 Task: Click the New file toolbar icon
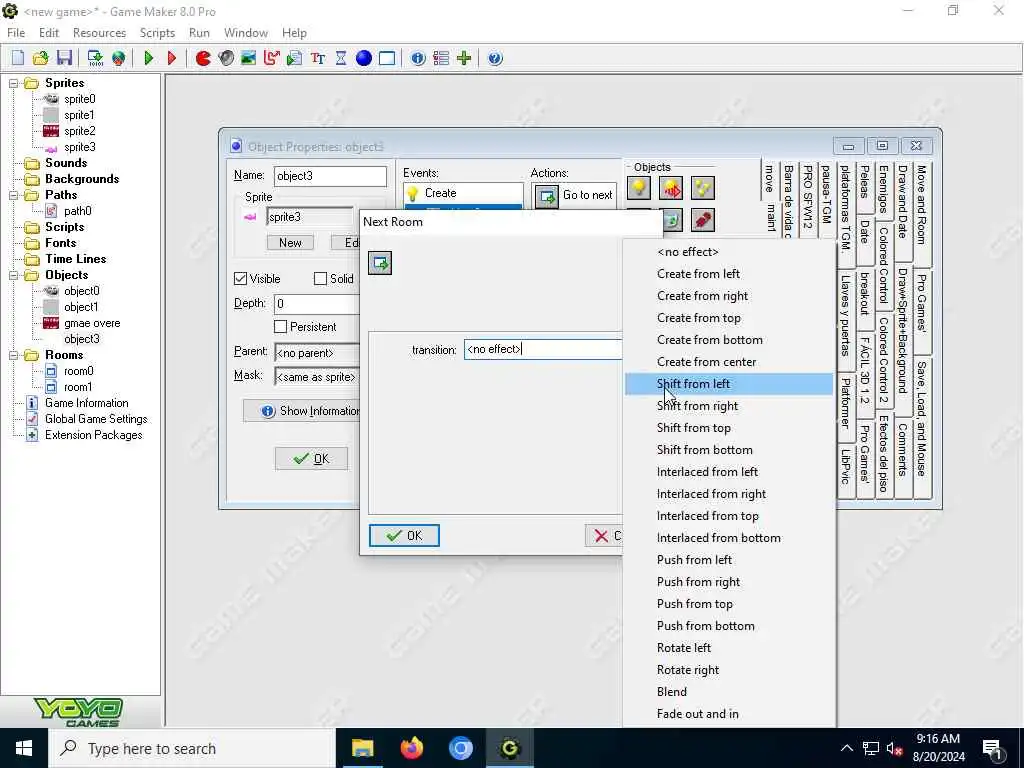pos(18,58)
